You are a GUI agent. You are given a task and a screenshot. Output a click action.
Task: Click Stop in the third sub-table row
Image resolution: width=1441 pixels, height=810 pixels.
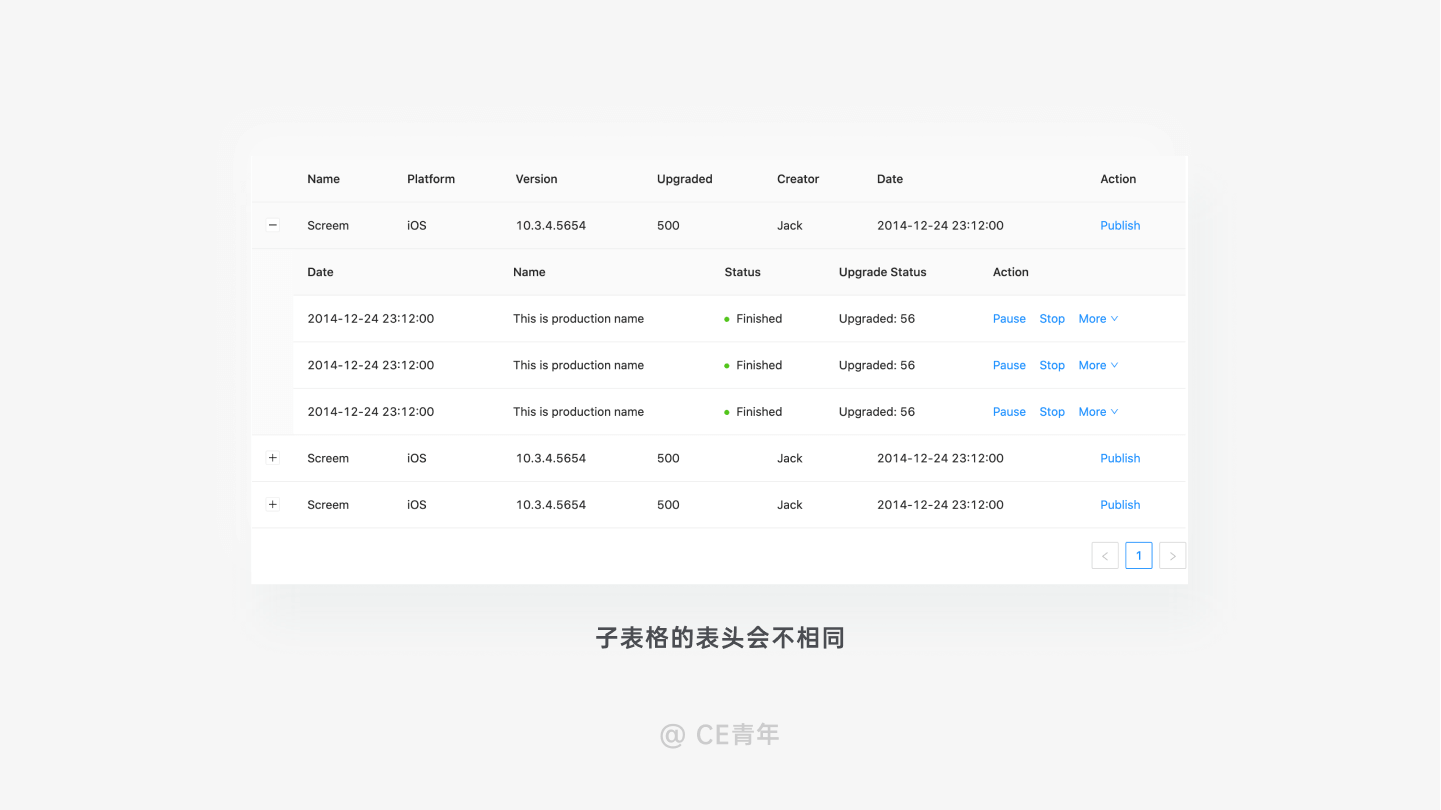coord(1052,412)
